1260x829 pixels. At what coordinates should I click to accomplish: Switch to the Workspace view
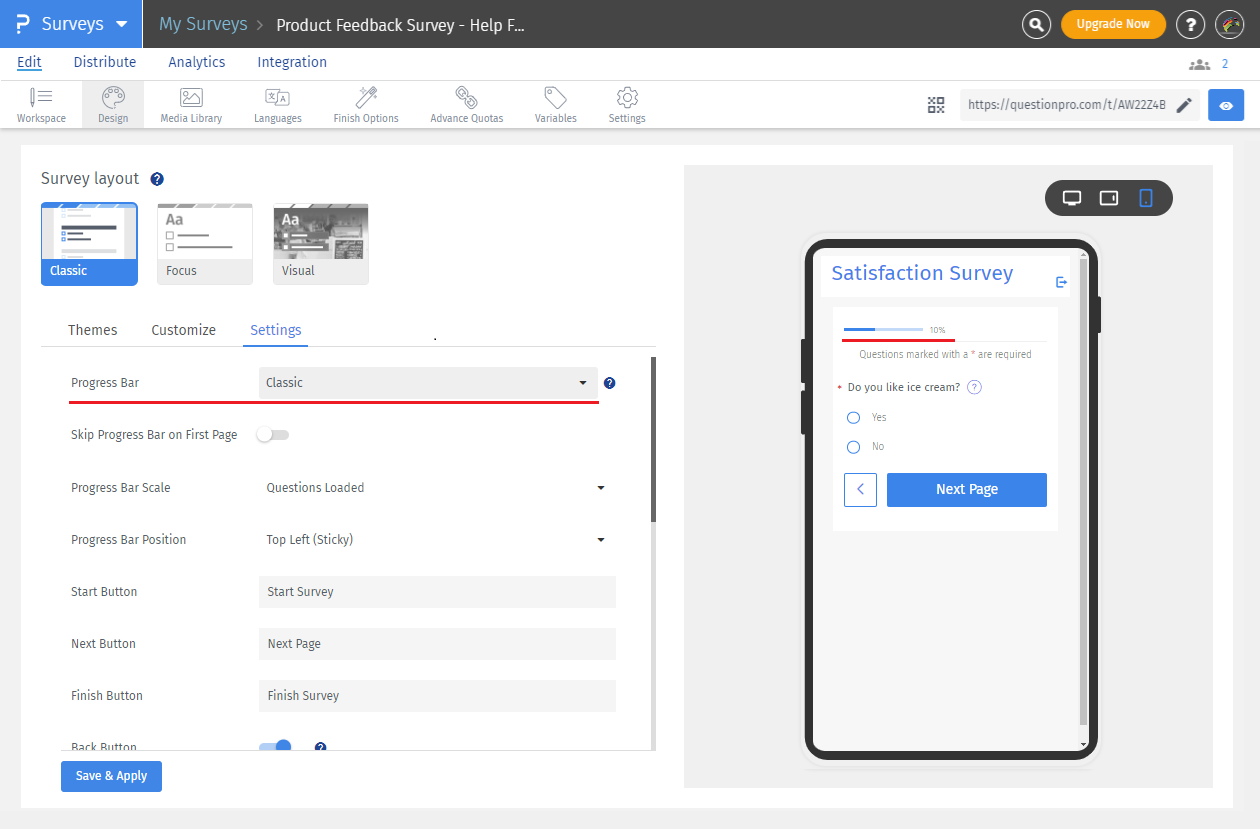(x=41, y=103)
